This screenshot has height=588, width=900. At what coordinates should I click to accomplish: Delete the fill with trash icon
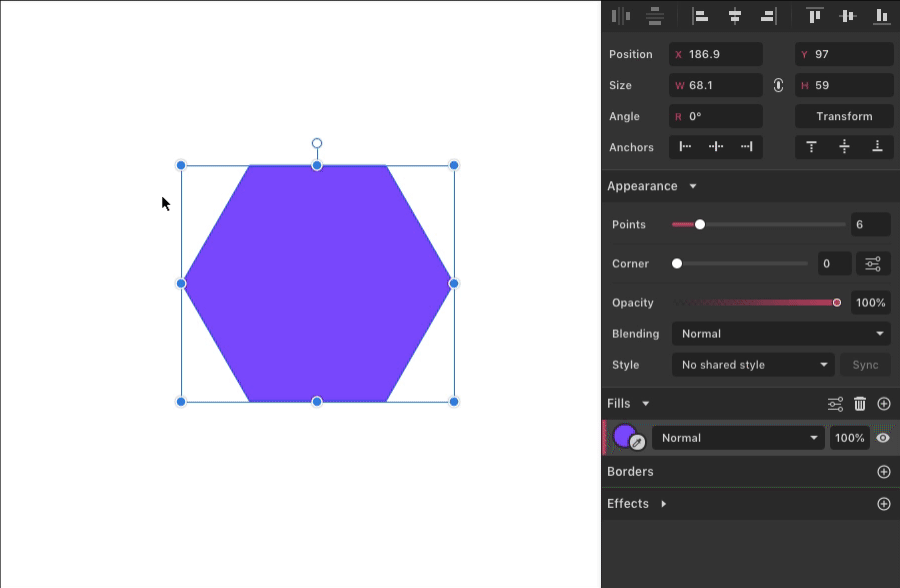point(860,404)
